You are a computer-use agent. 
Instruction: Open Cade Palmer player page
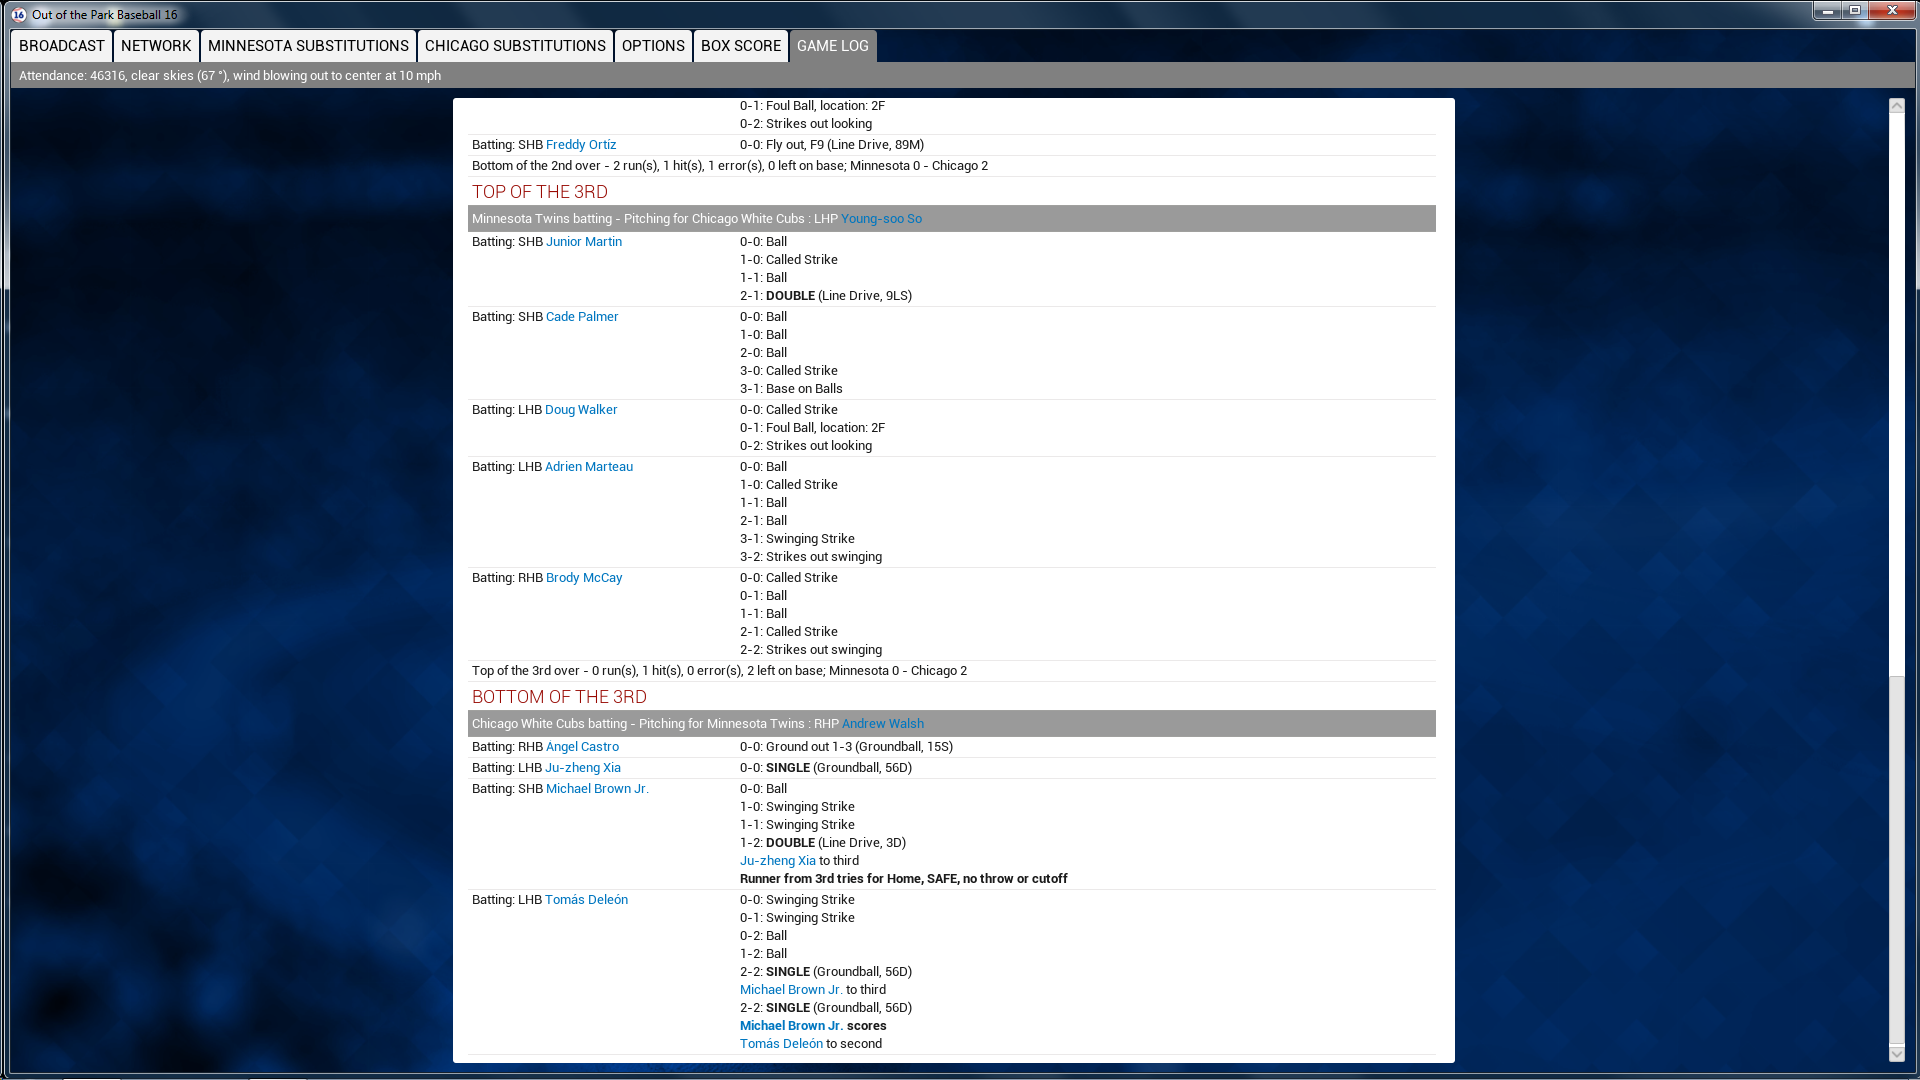point(581,317)
